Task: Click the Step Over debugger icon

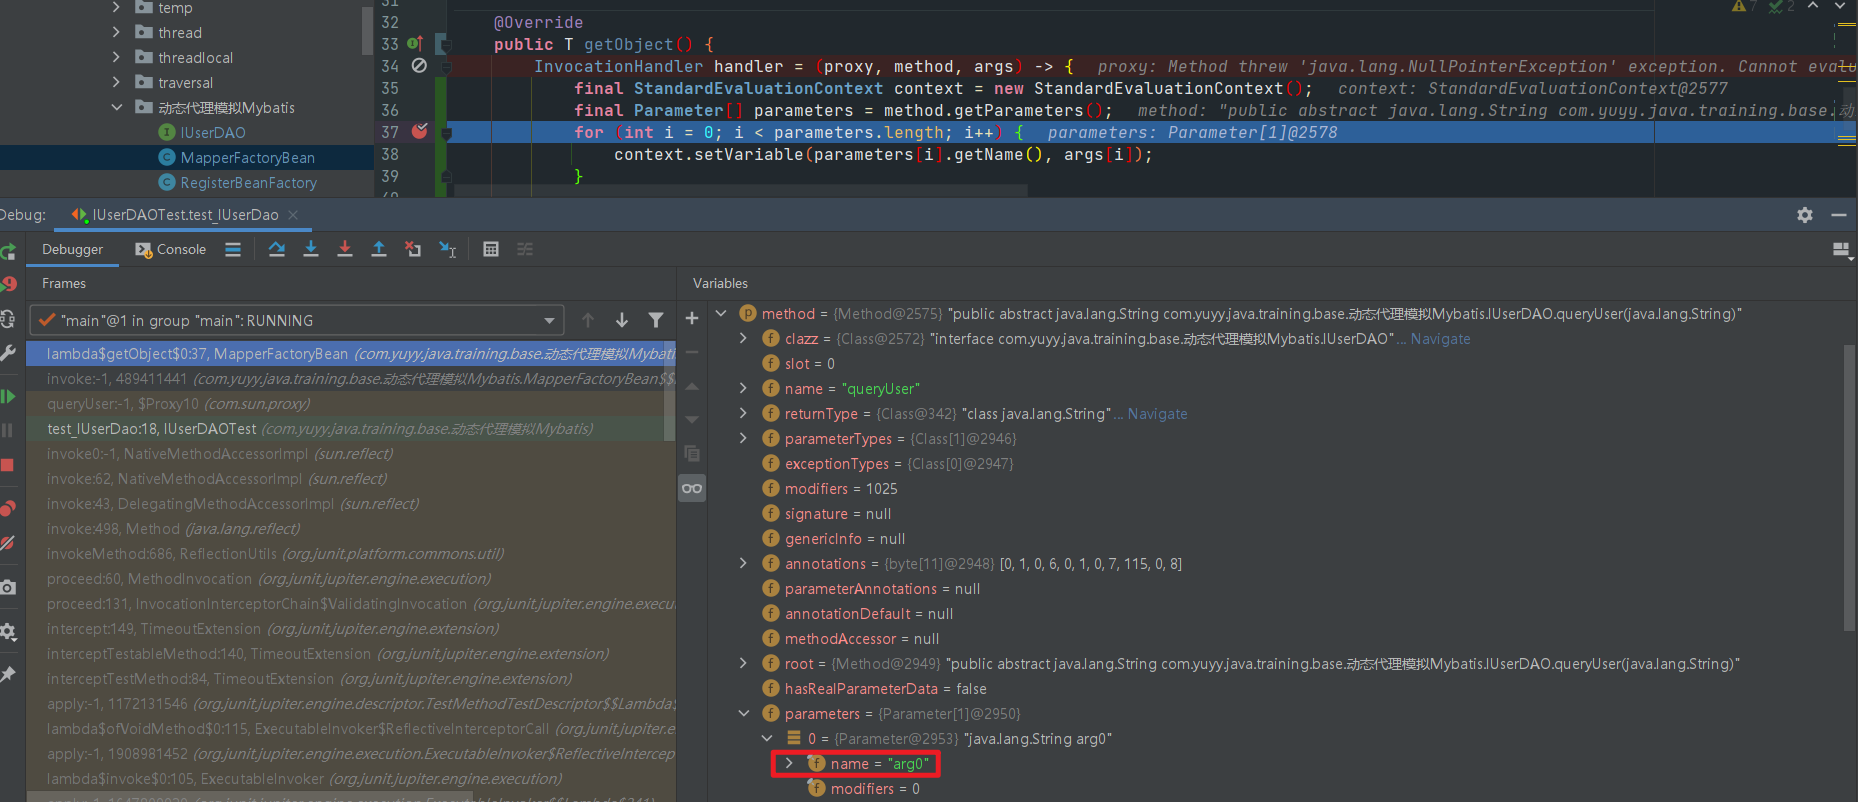Action: pyautogui.click(x=277, y=249)
